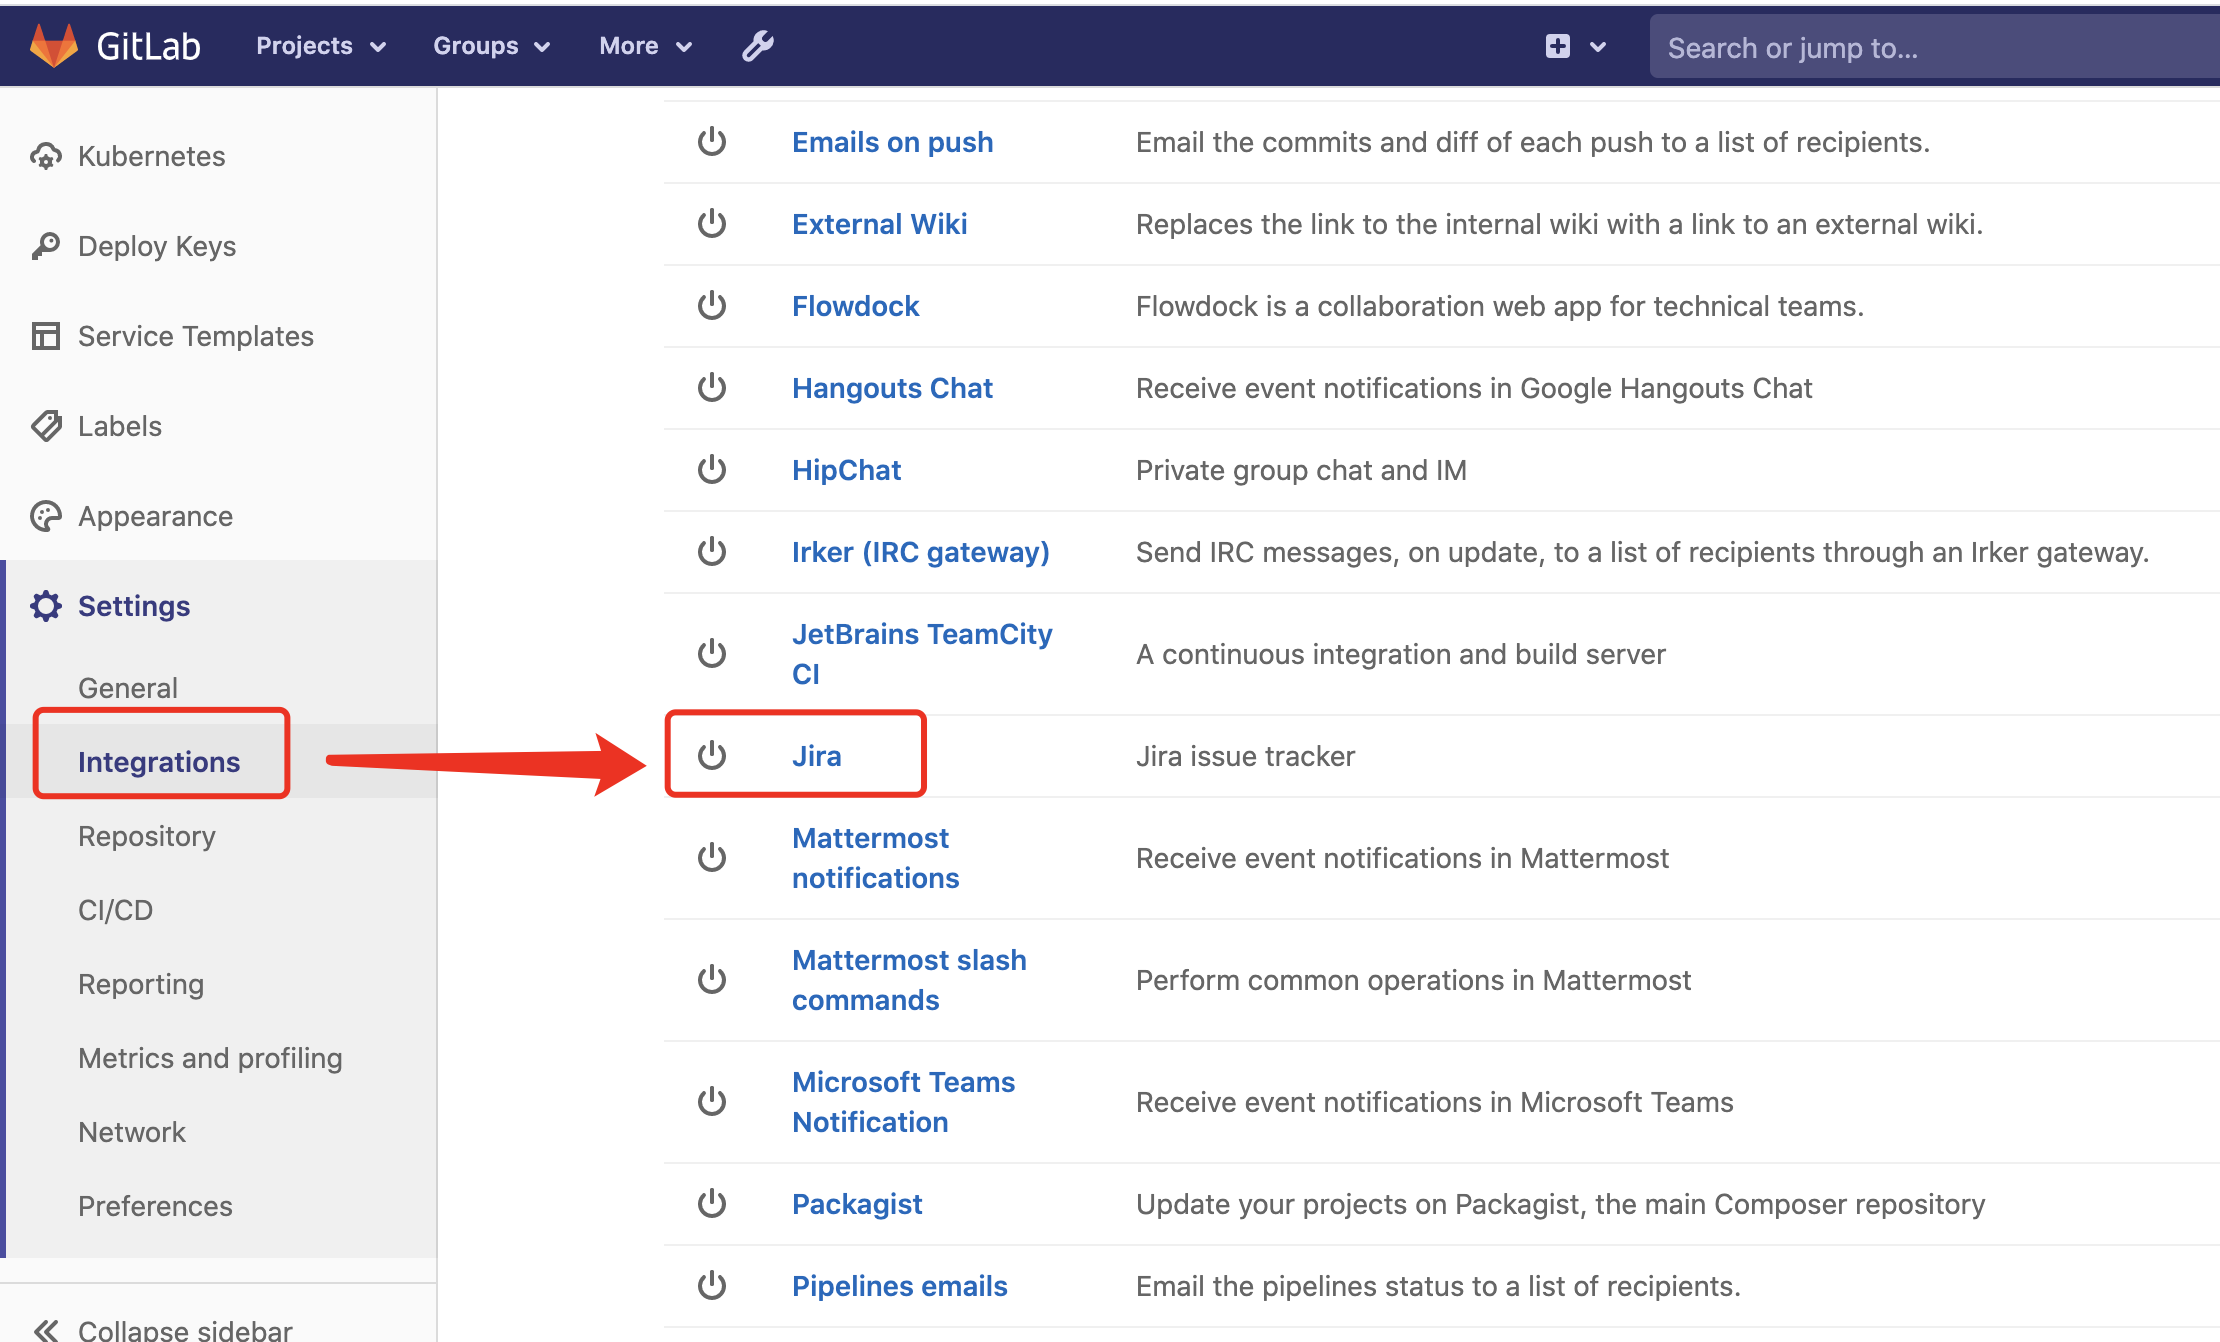
Task: Open the Hangouts Chat integration
Action: (892, 388)
